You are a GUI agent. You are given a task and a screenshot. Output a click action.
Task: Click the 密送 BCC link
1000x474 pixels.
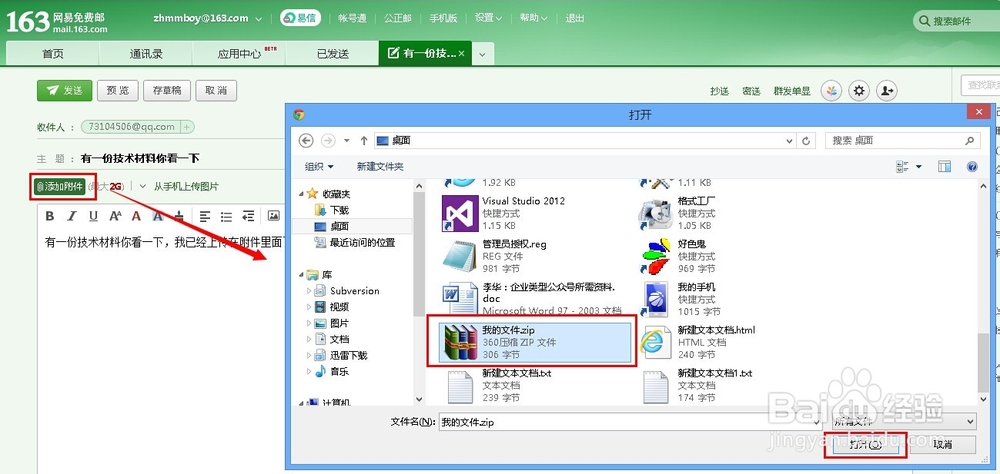click(751, 91)
